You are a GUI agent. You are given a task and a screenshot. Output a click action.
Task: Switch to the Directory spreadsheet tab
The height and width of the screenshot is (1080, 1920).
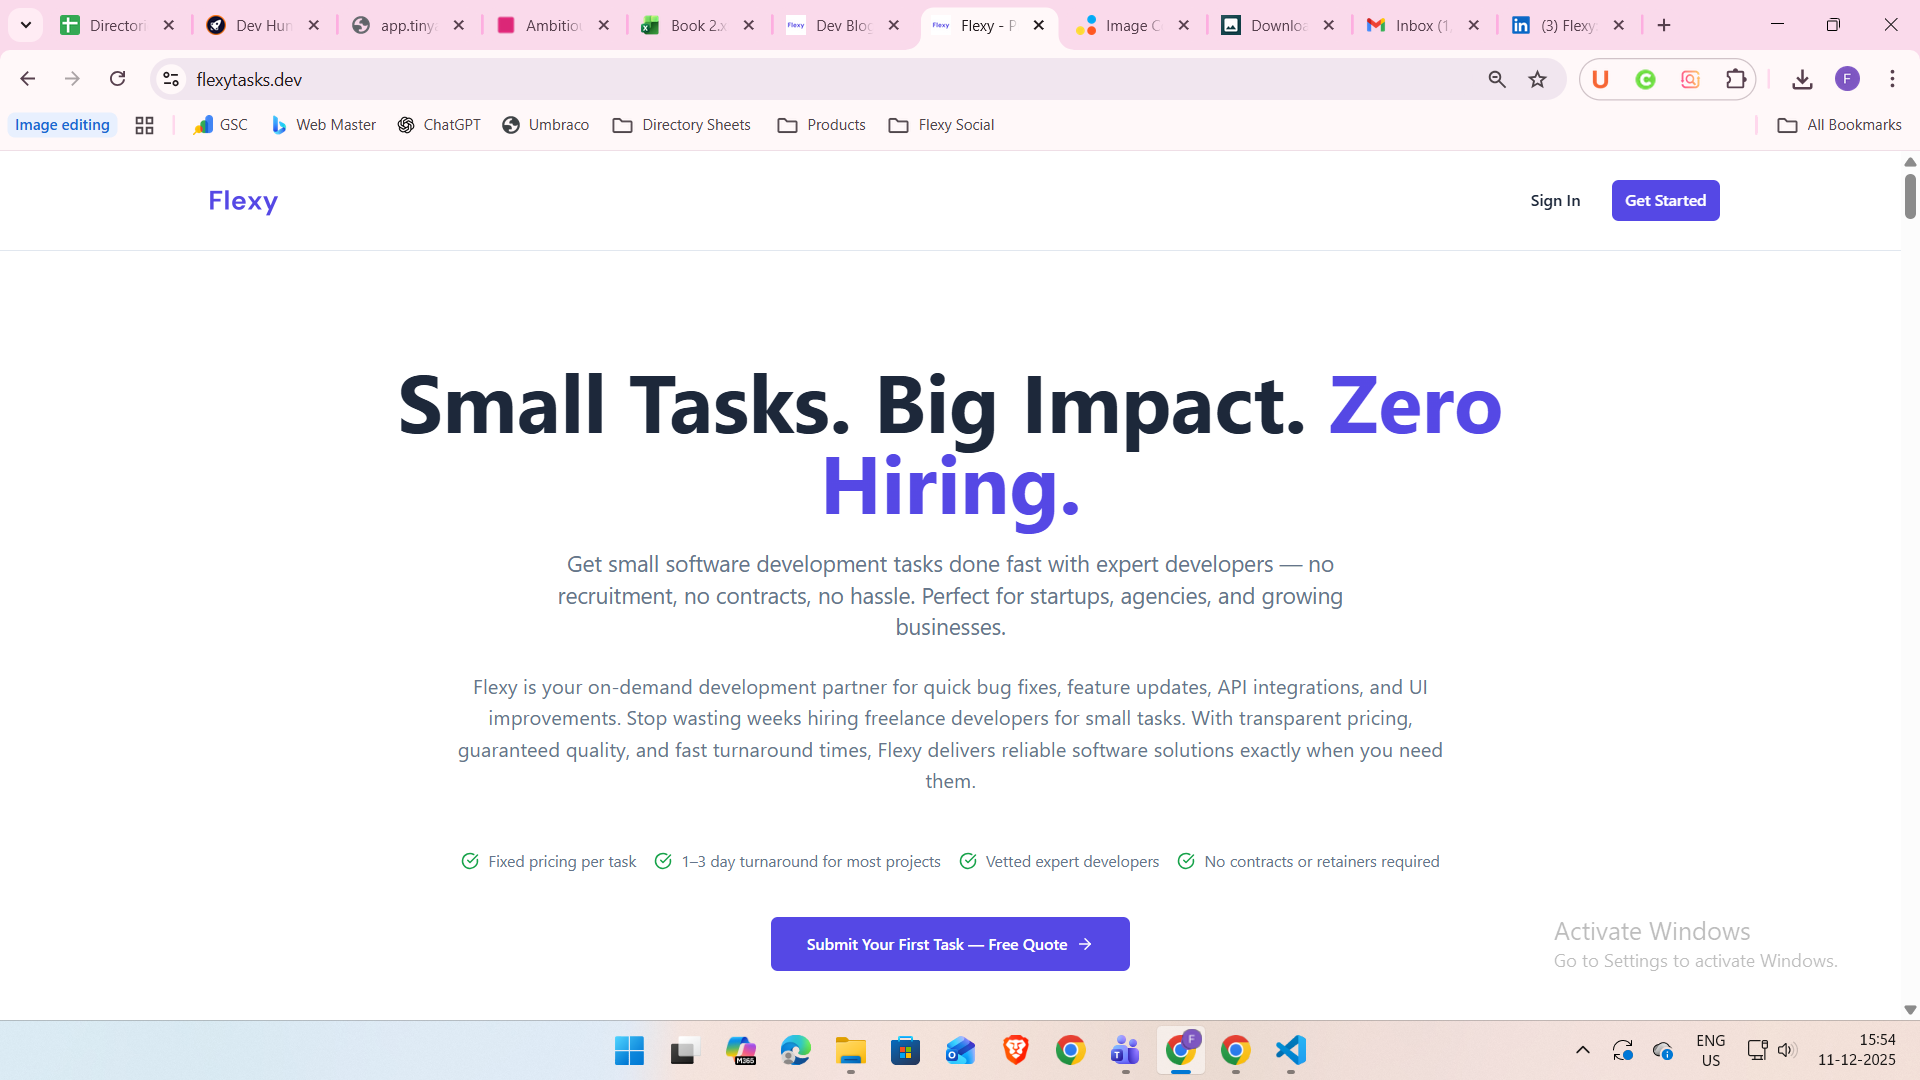104,25
